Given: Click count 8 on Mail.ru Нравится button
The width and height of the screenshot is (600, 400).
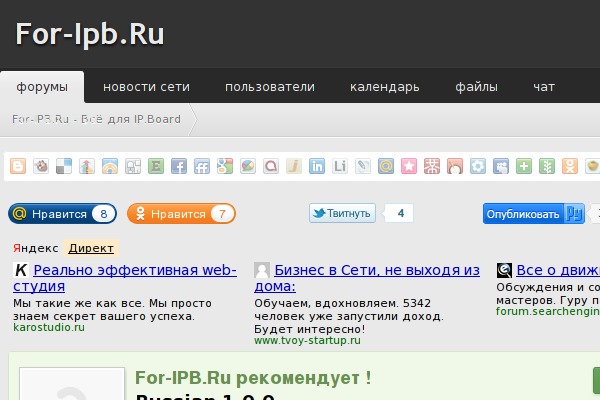Looking at the screenshot, I should click(104, 214).
